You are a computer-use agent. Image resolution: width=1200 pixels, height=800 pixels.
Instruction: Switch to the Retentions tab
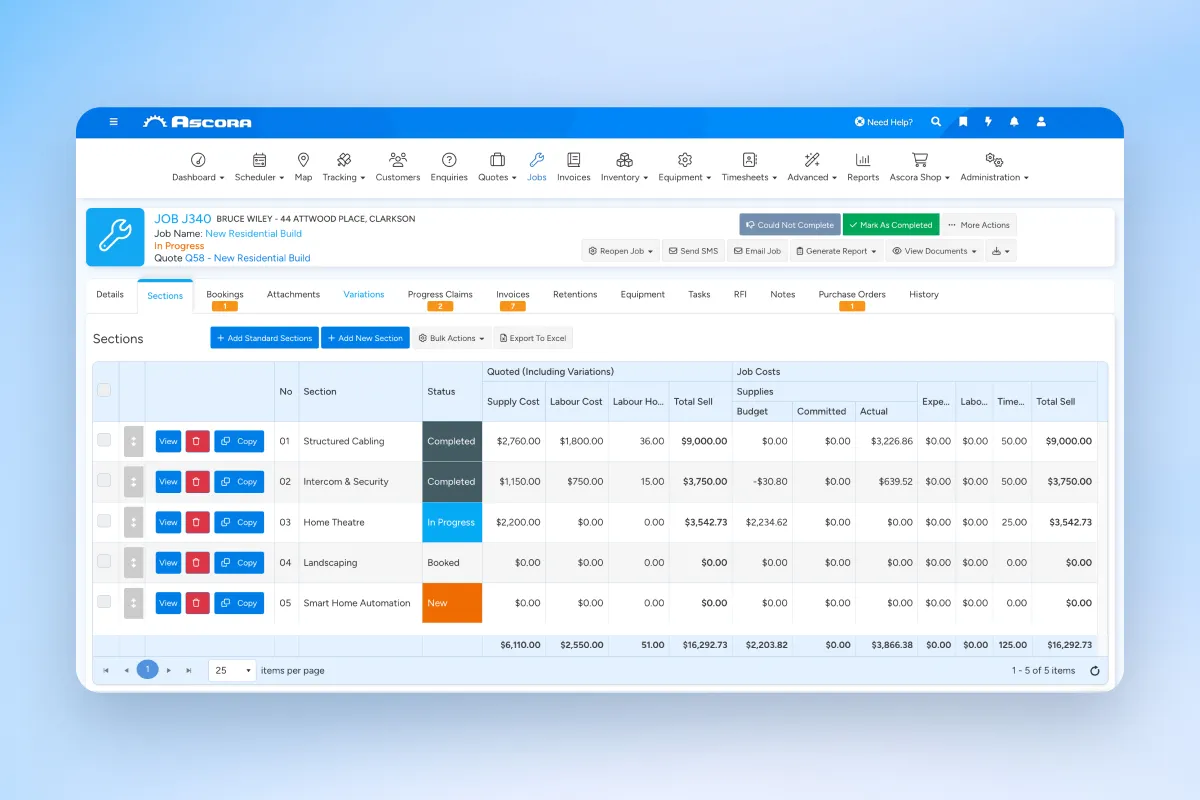click(575, 295)
